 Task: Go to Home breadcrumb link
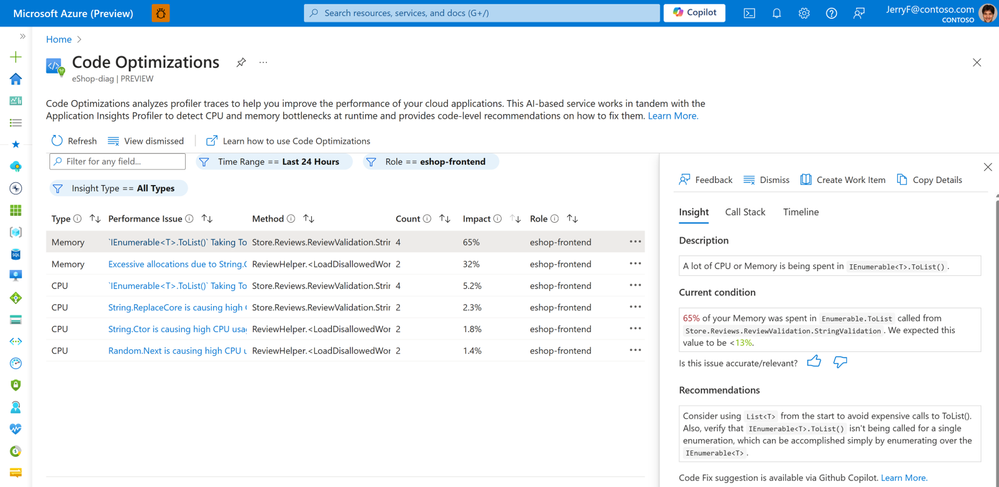(x=59, y=40)
